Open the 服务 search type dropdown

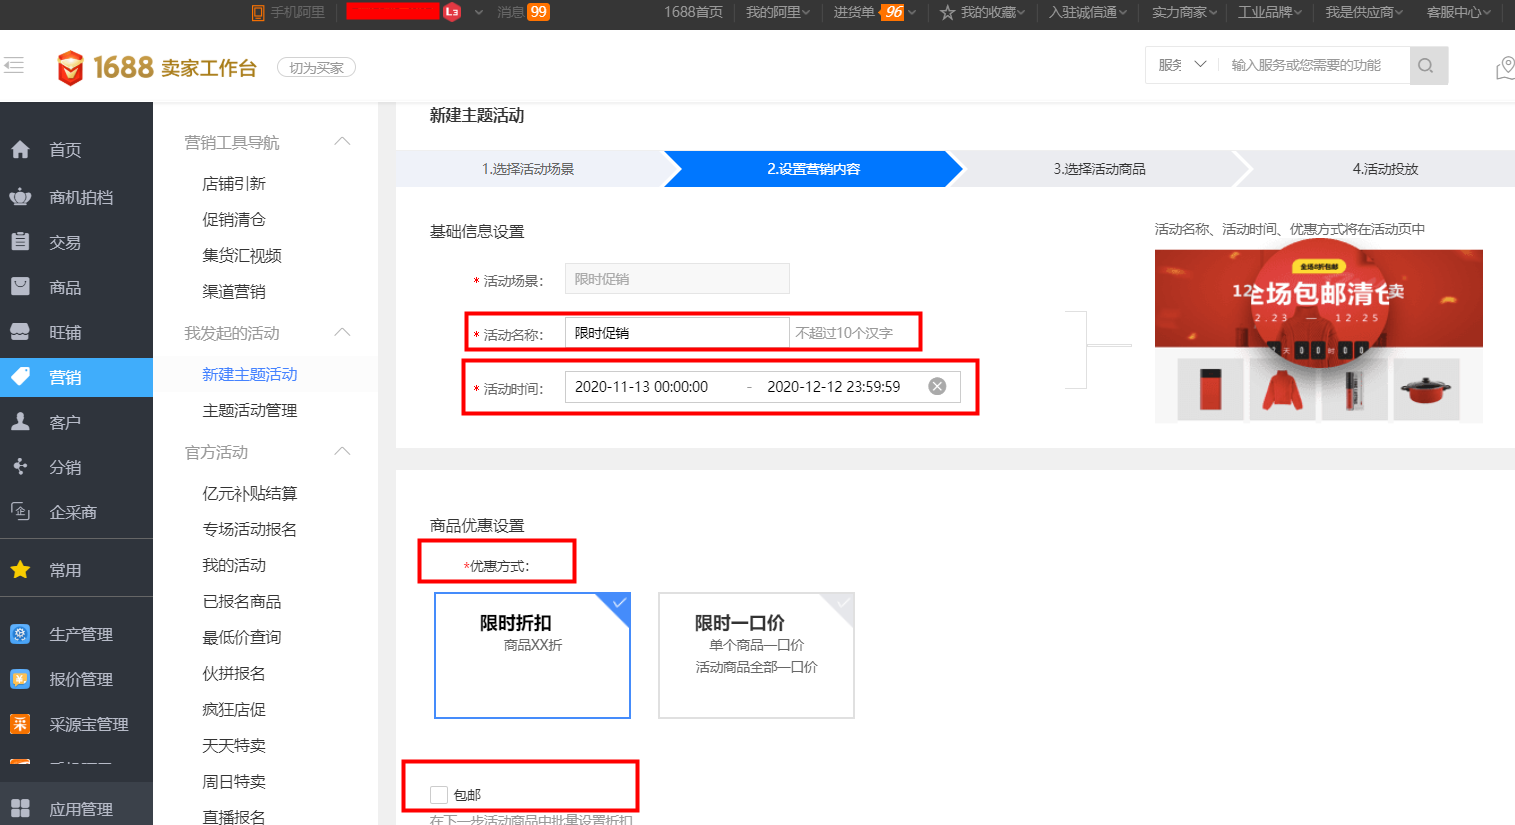[x=1182, y=65]
